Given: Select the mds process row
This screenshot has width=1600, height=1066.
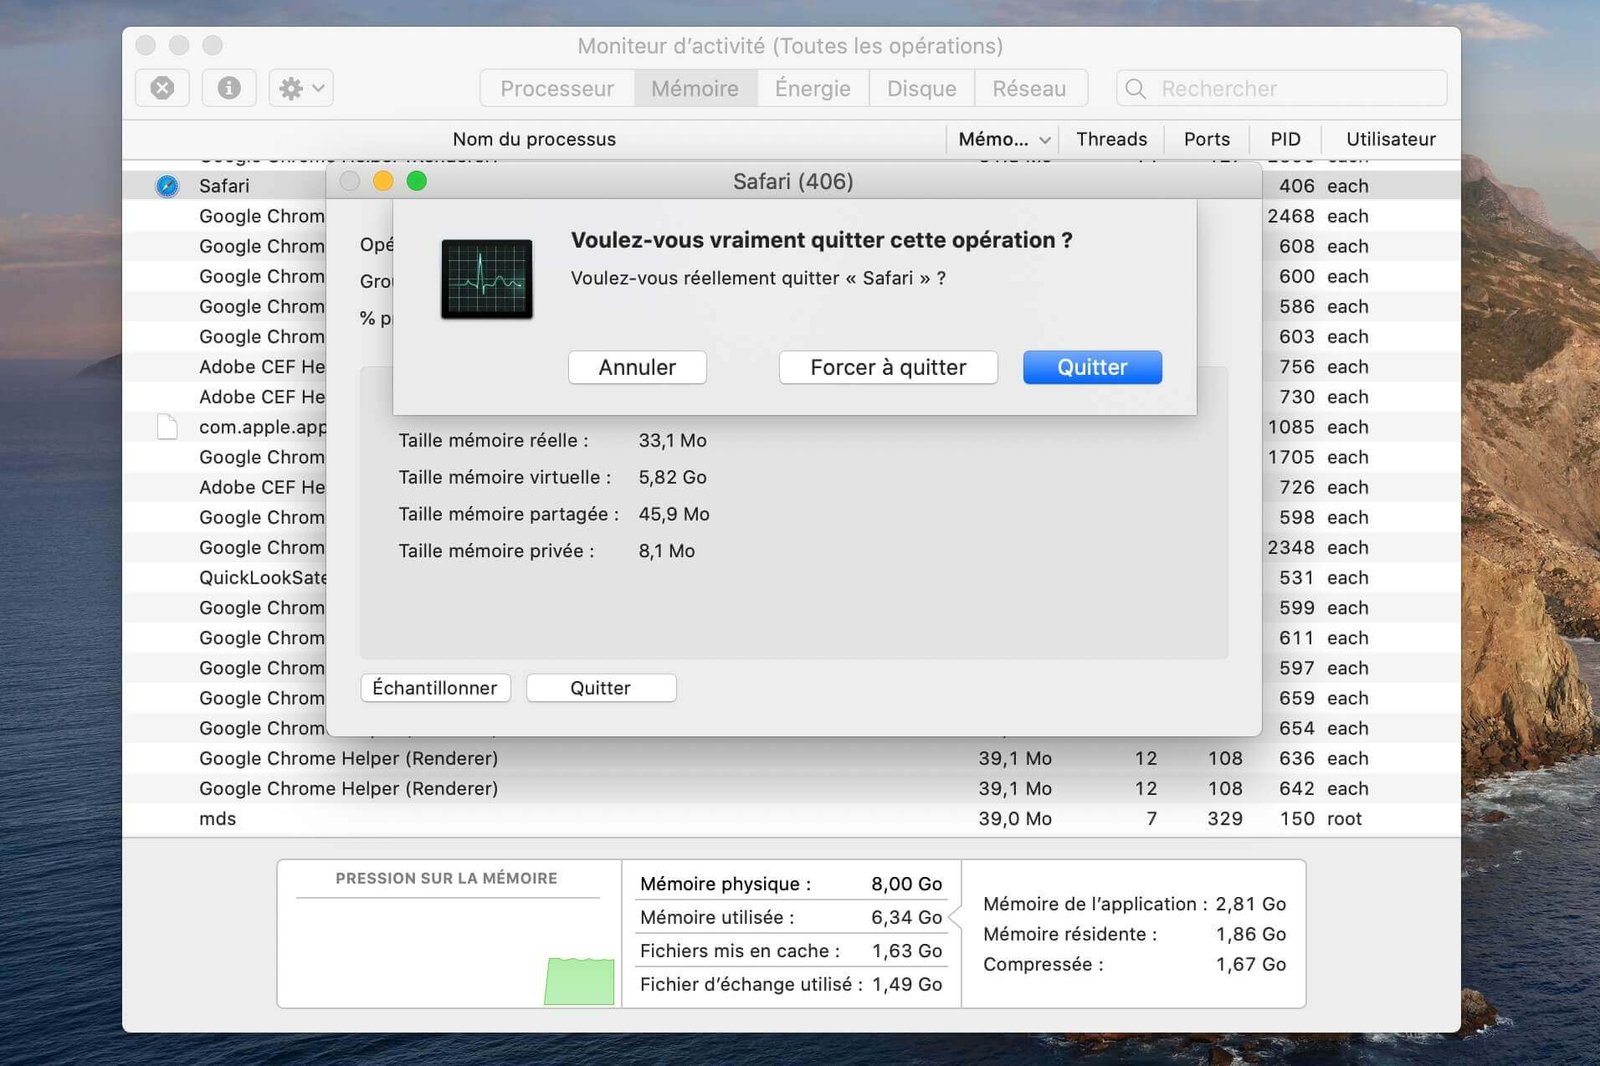Looking at the screenshot, I should tap(791, 819).
